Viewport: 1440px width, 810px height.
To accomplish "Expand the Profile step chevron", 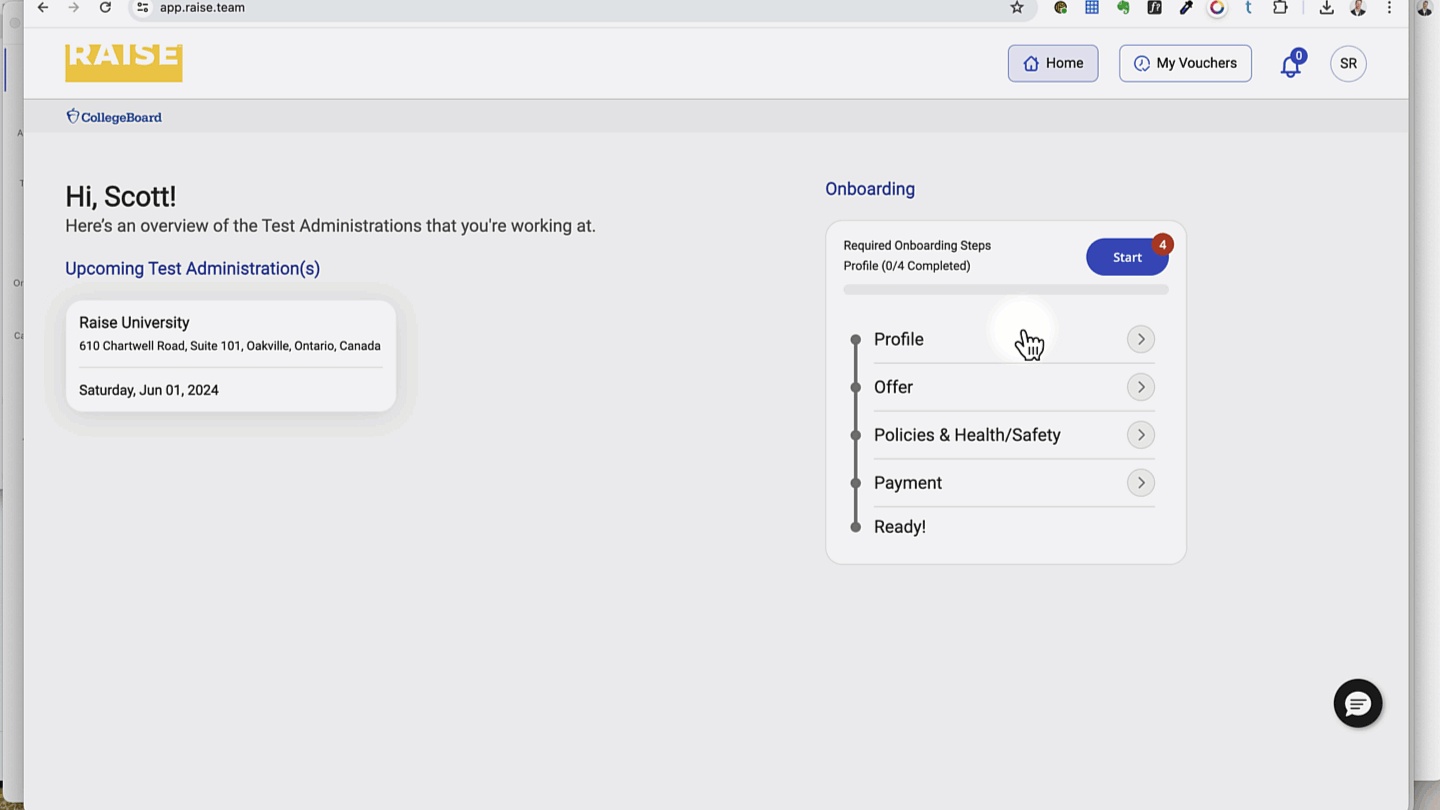I will (x=1140, y=339).
